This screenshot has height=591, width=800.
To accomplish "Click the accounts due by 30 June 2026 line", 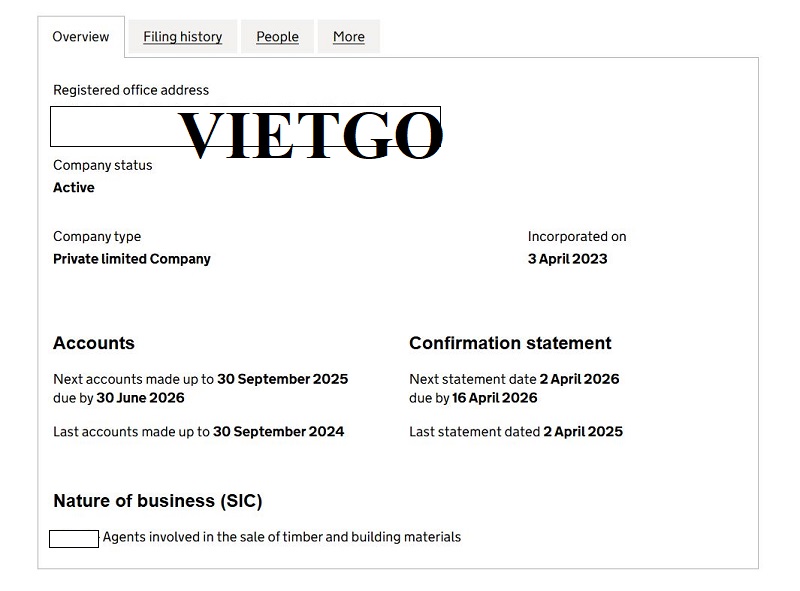I will coord(119,398).
